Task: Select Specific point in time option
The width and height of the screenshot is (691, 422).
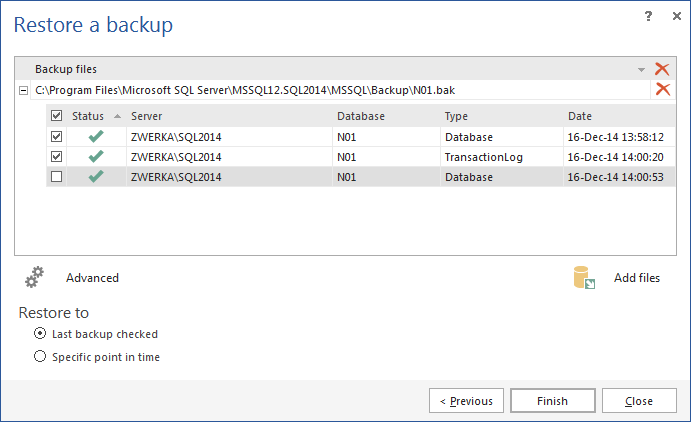Action: 40,356
